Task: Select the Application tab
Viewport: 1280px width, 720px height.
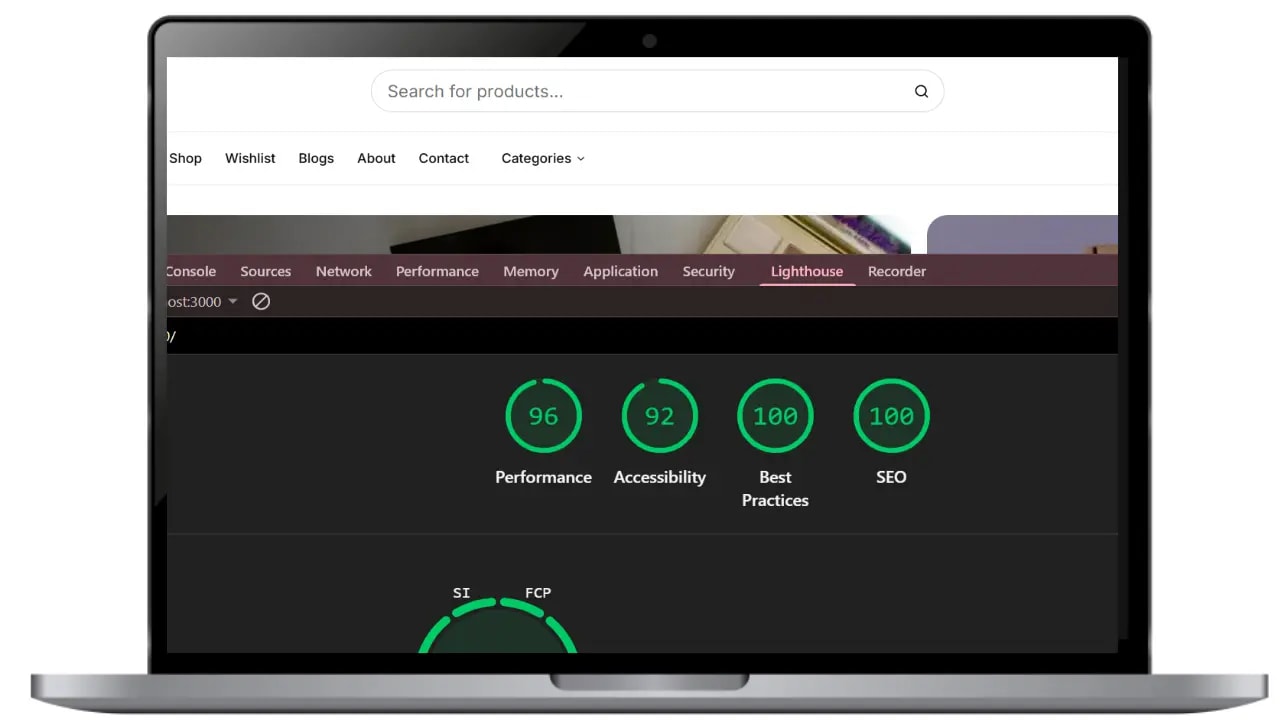Action: tap(621, 271)
